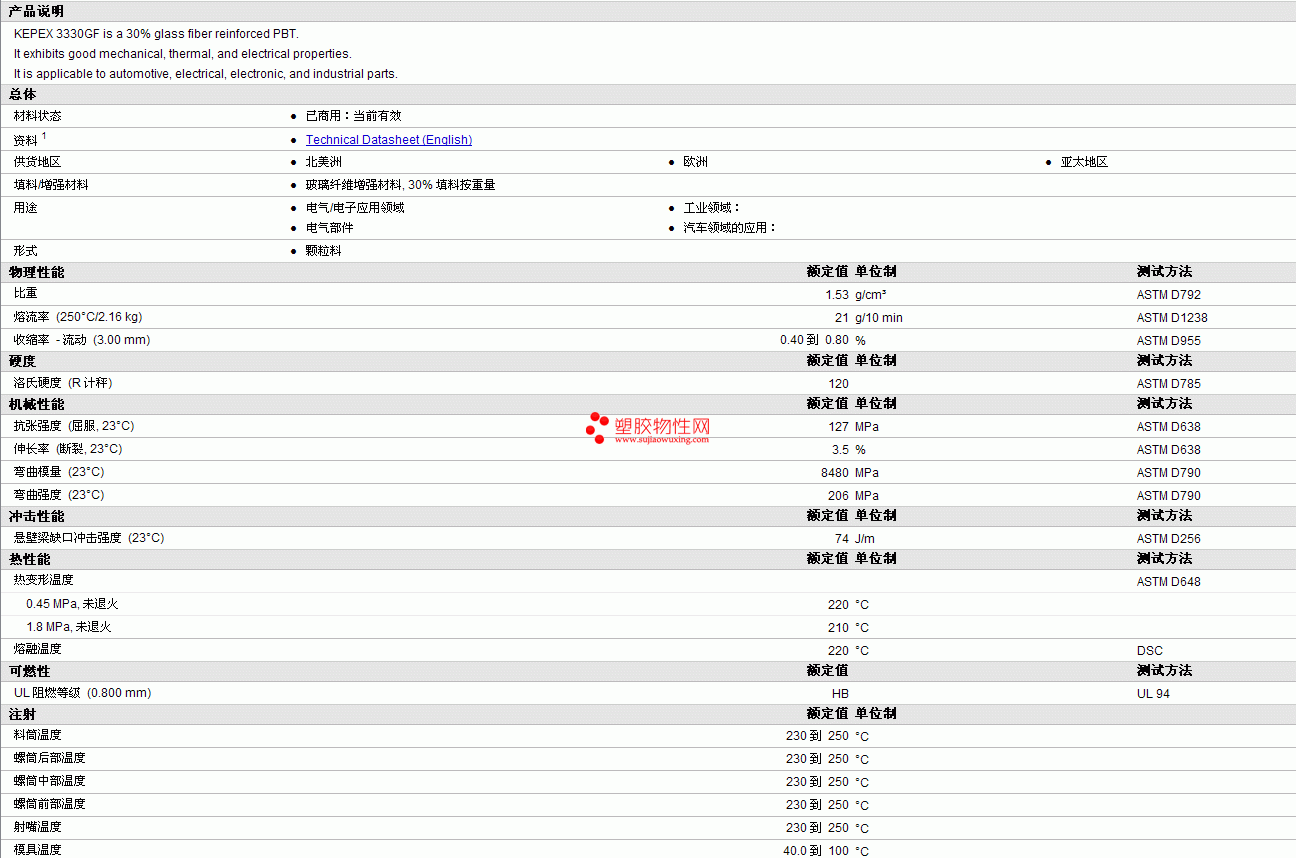Select ASTM D792 test method
The width and height of the screenshot is (1296, 858).
point(1169,295)
